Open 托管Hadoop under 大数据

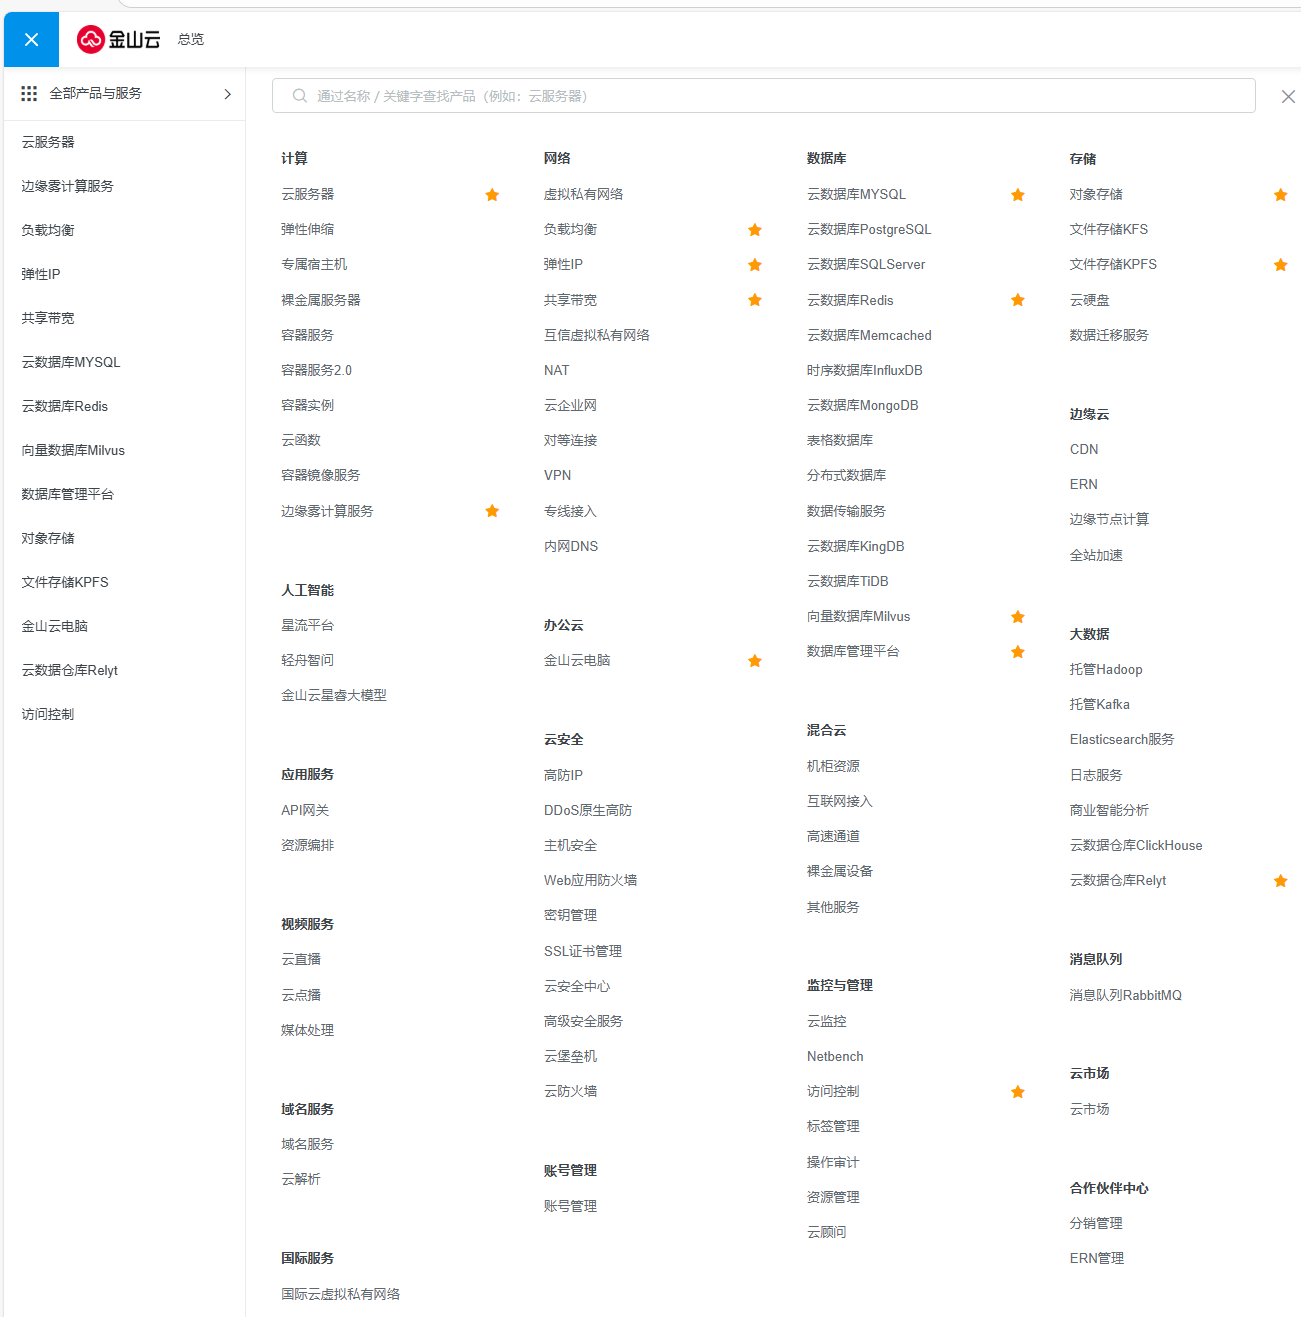[1105, 669]
